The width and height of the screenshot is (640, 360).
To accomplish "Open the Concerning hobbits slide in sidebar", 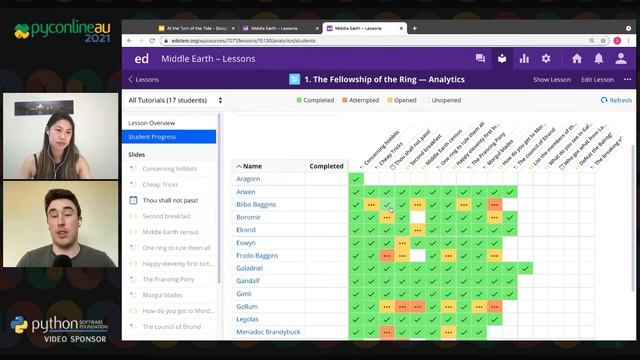I will coord(169,169).
